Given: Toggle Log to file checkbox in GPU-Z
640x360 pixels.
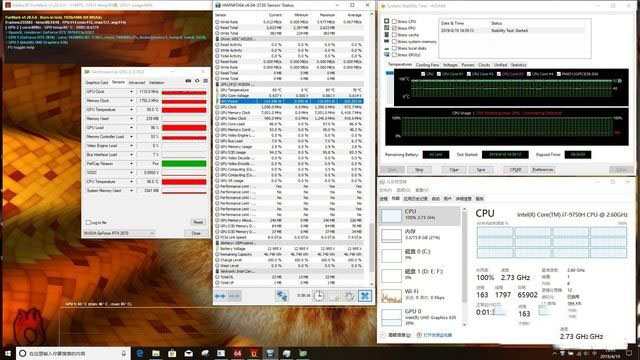Looking at the screenshot, I should tap(88, 222).
